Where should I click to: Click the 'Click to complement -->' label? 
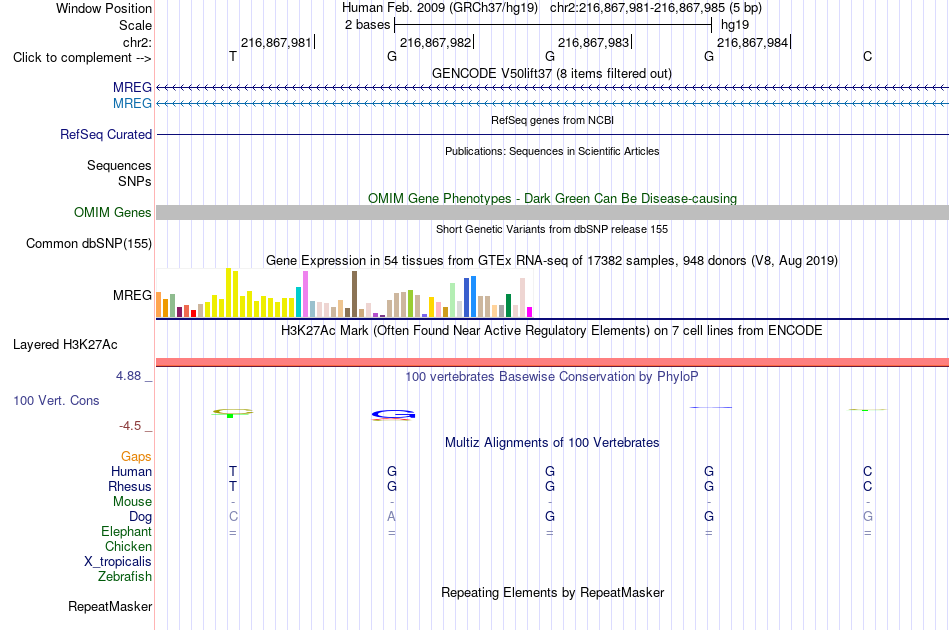click(x=82, y=58)
